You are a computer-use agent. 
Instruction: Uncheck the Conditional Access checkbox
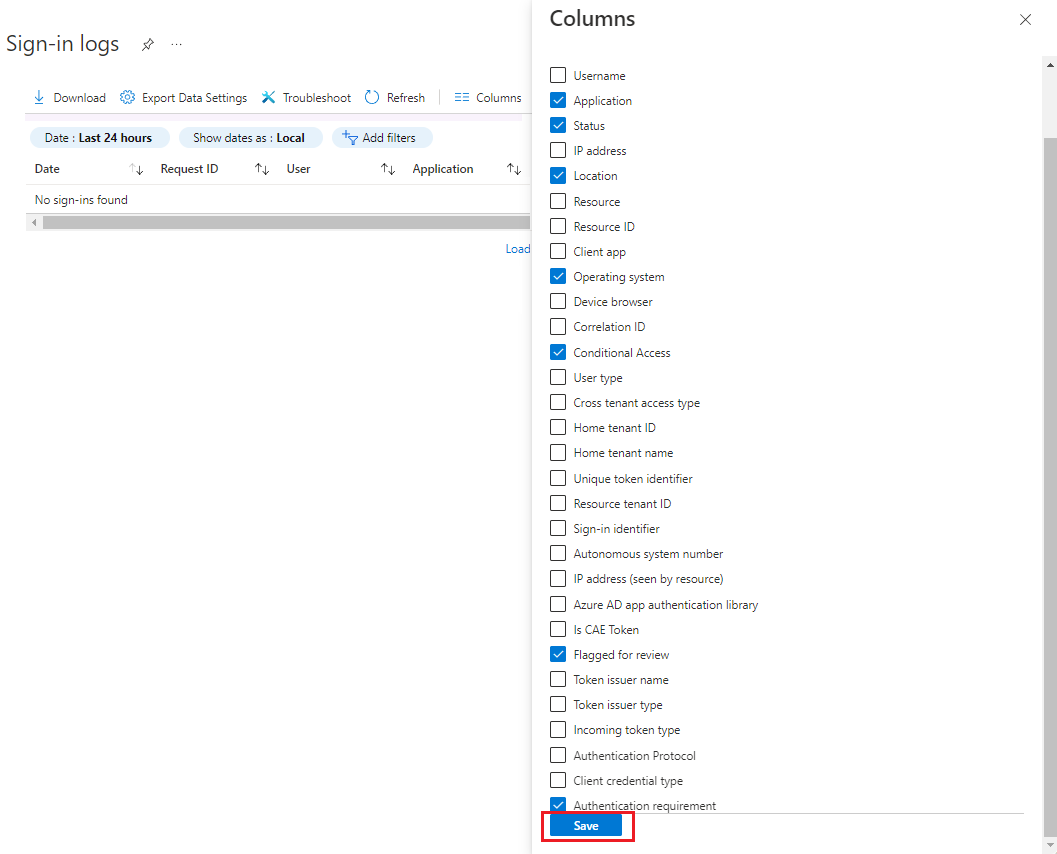[x=558, y=353]
